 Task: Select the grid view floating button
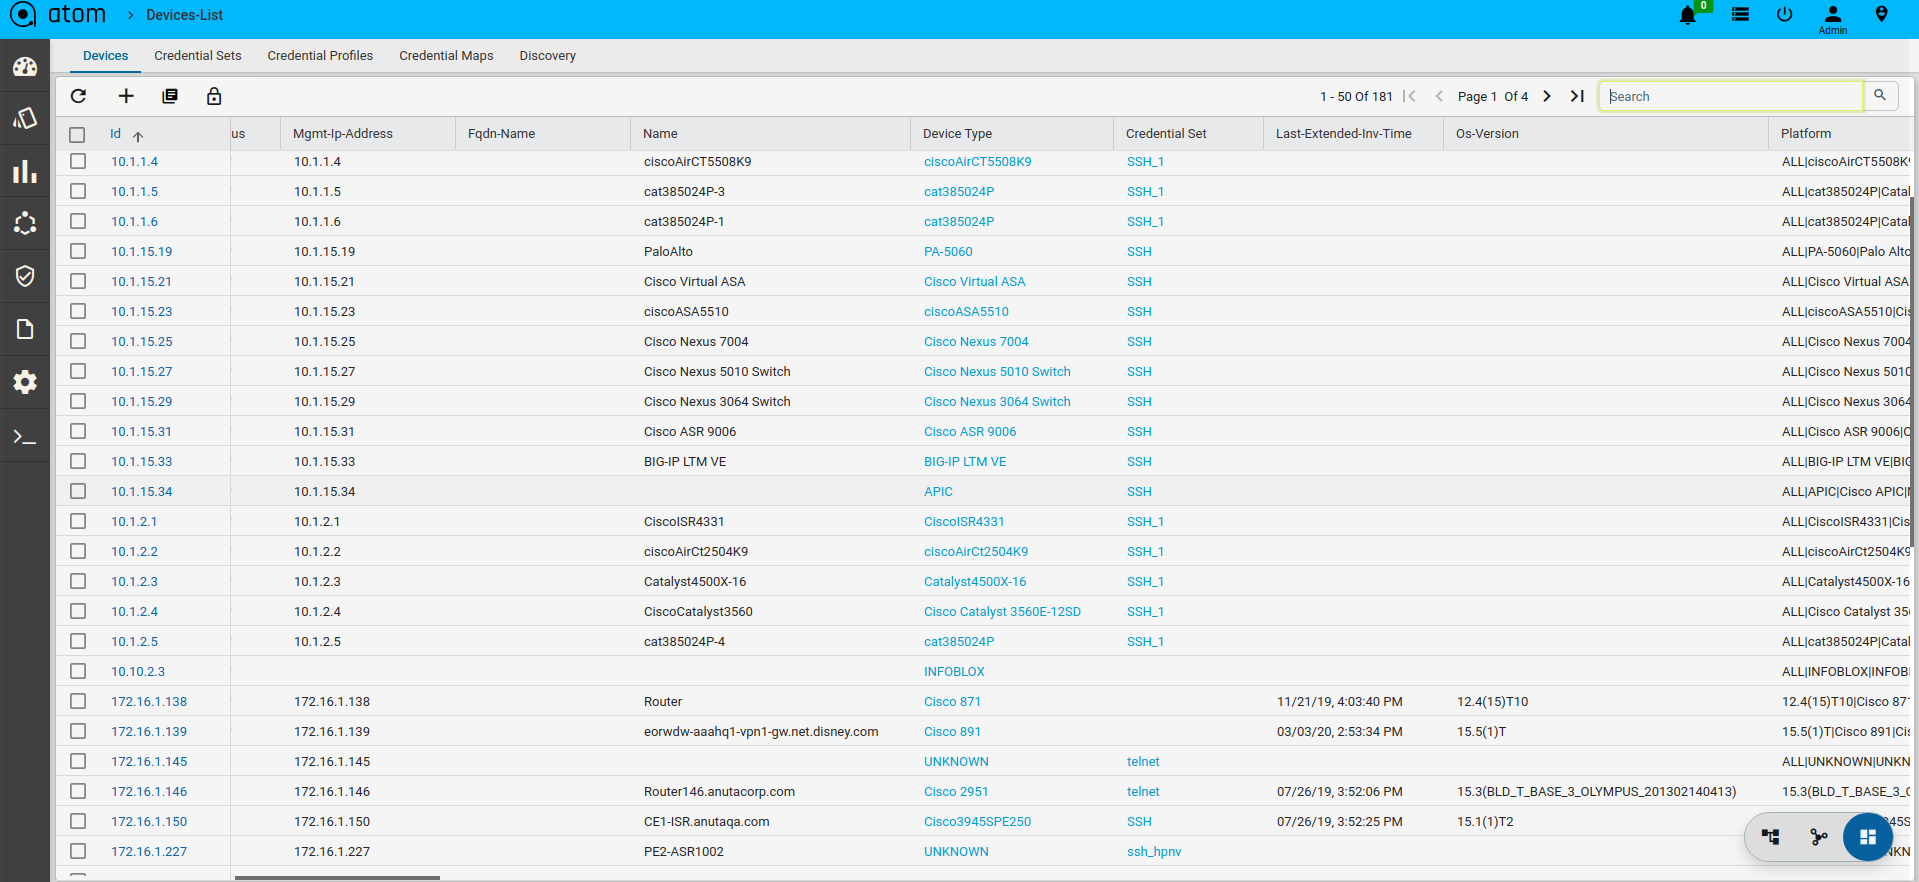click(x=1868, y=837)
